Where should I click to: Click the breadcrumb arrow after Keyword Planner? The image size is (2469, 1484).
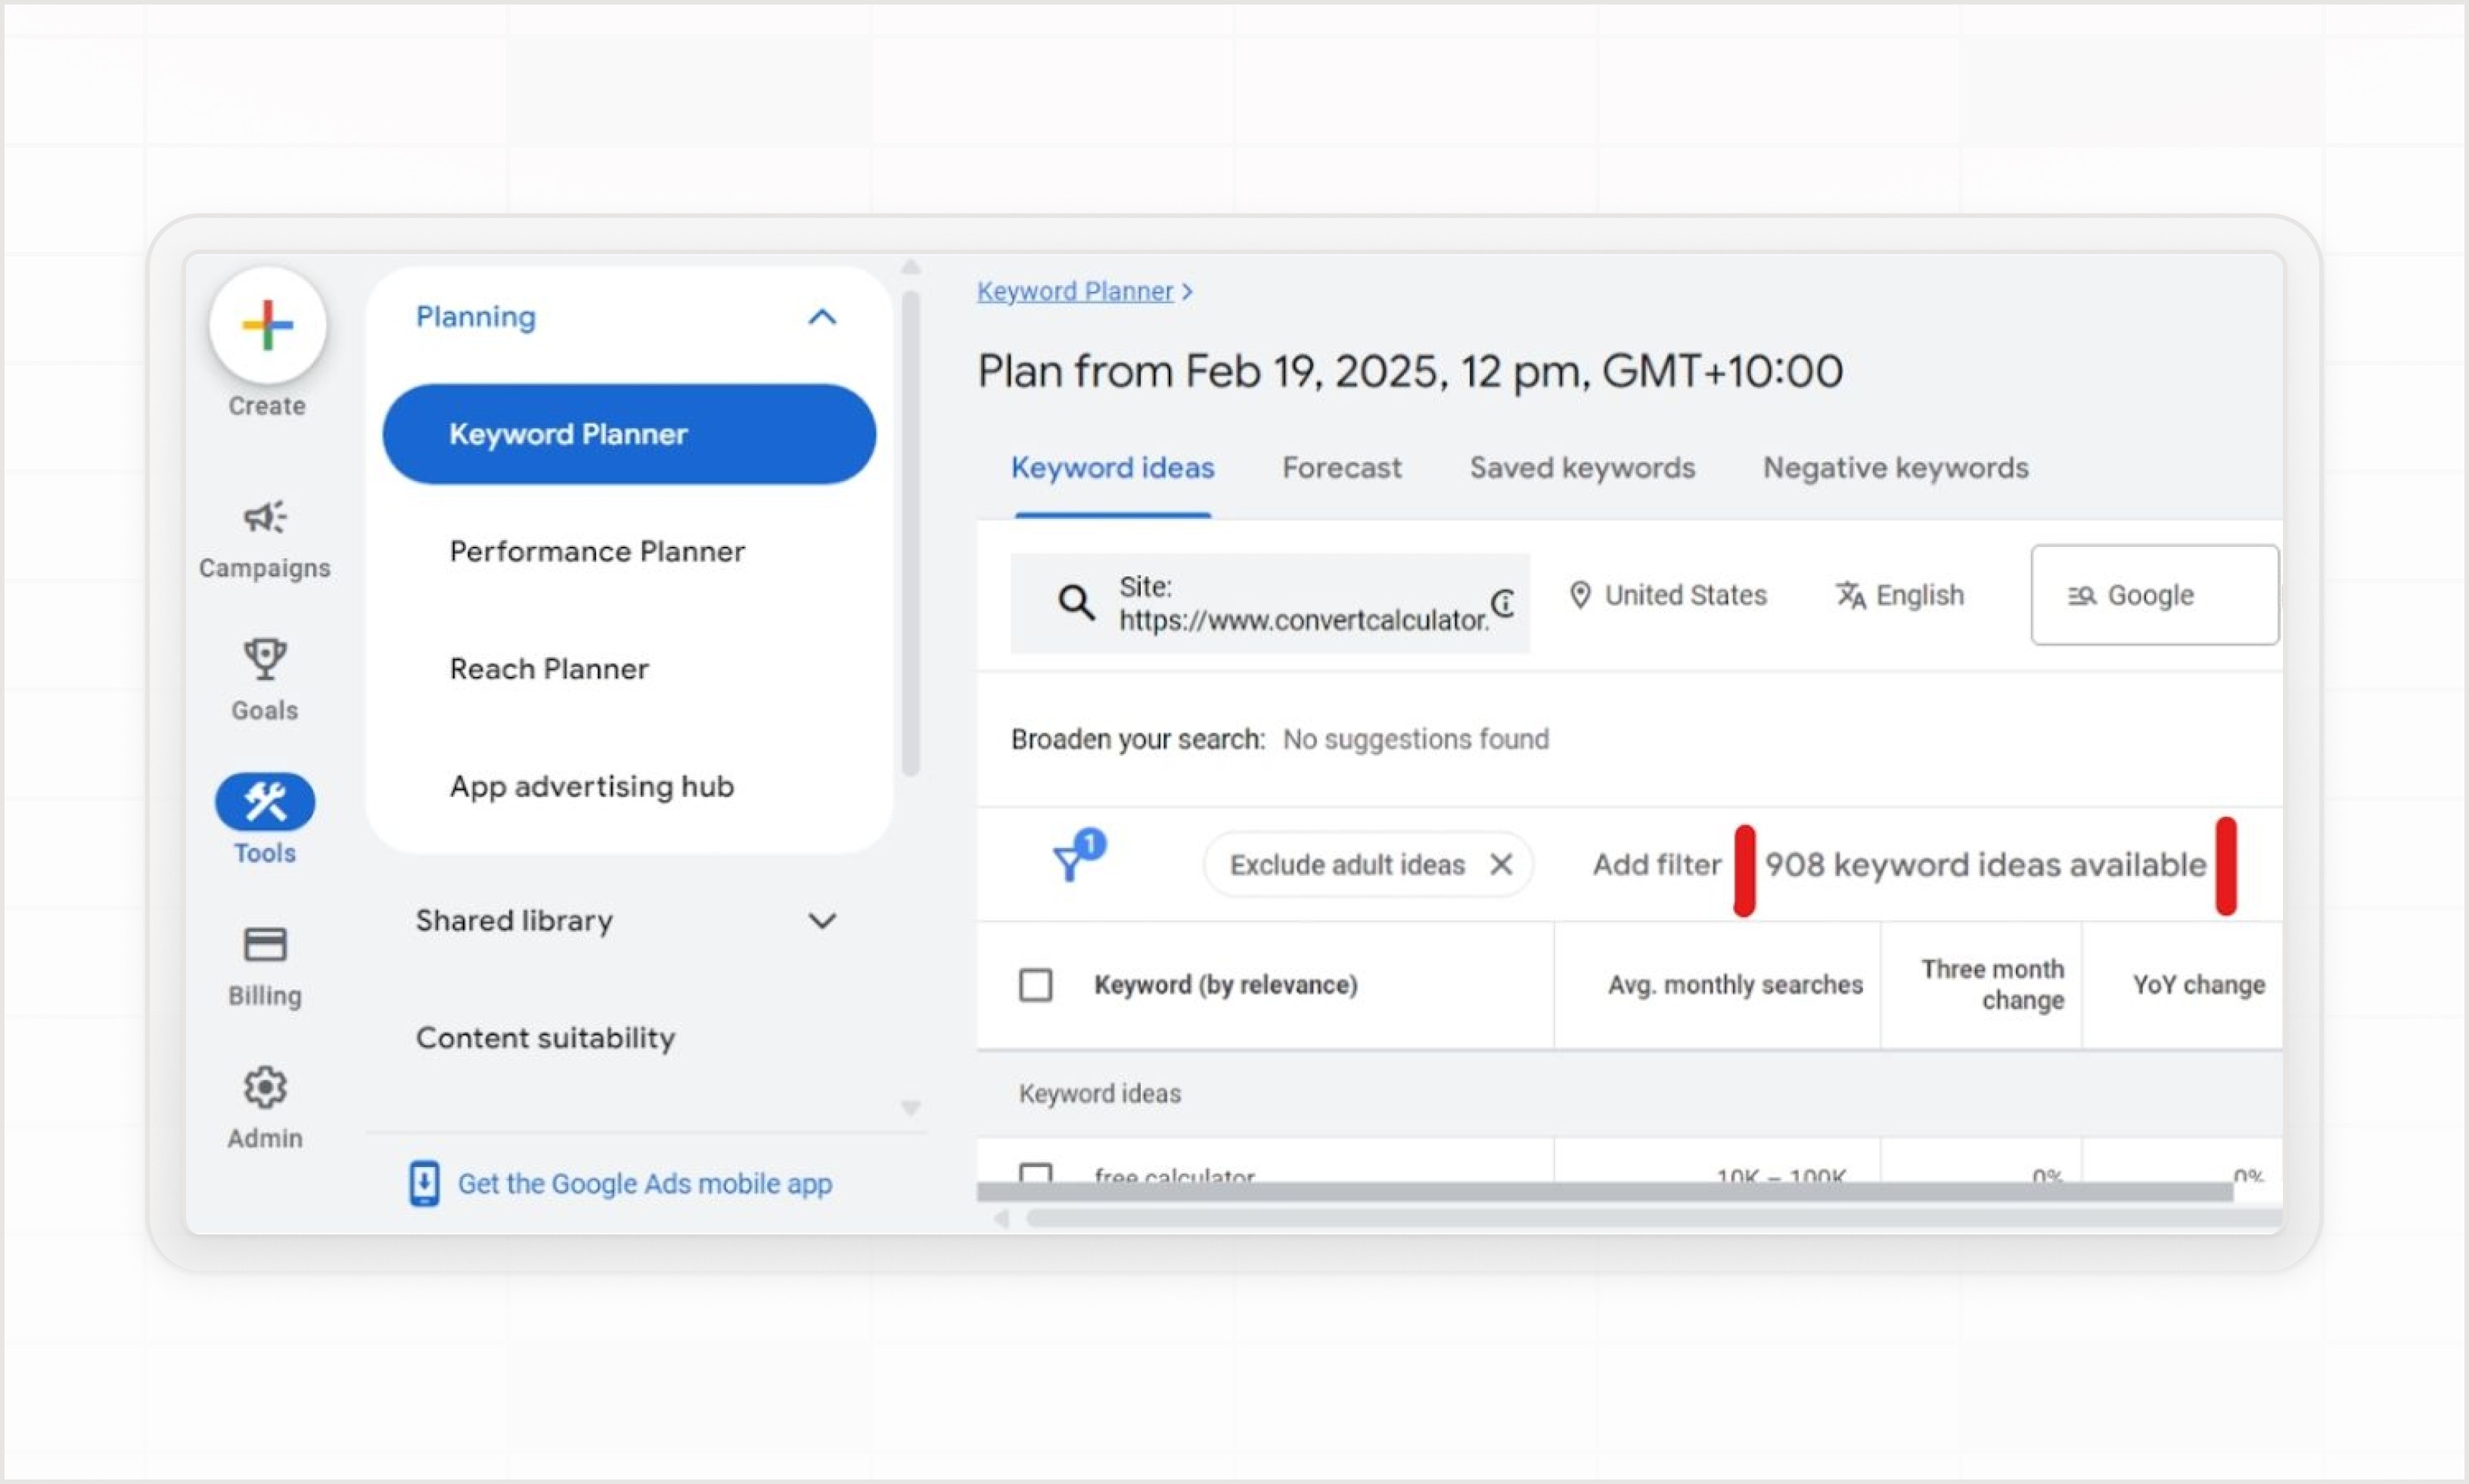(x=1187, y=292)
